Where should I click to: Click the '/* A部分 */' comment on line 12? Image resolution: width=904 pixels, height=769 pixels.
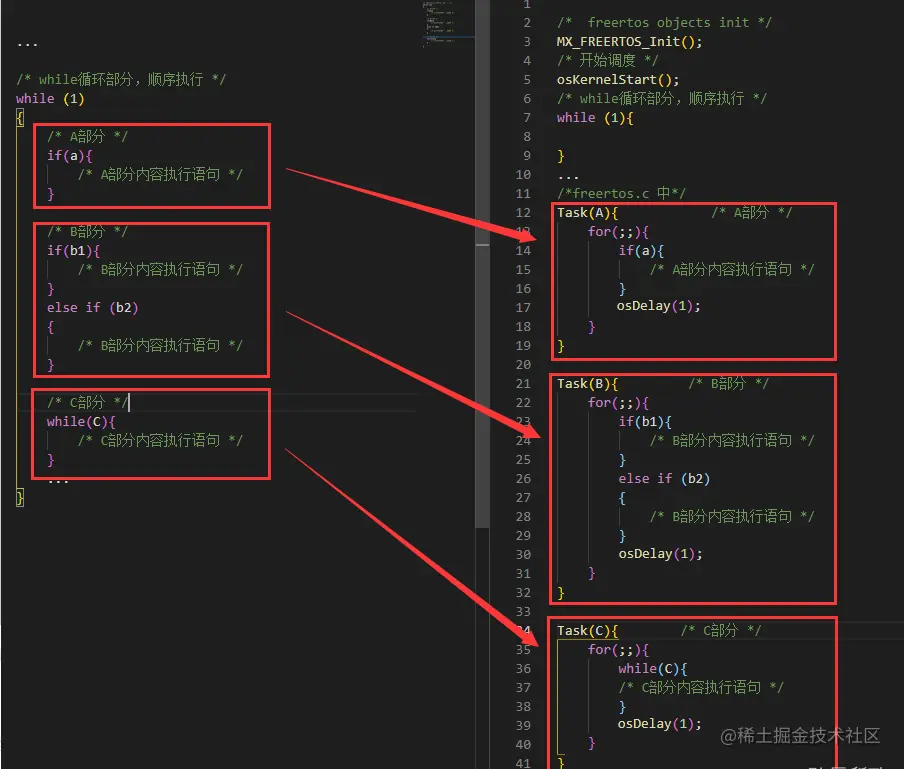pos(751,213)
